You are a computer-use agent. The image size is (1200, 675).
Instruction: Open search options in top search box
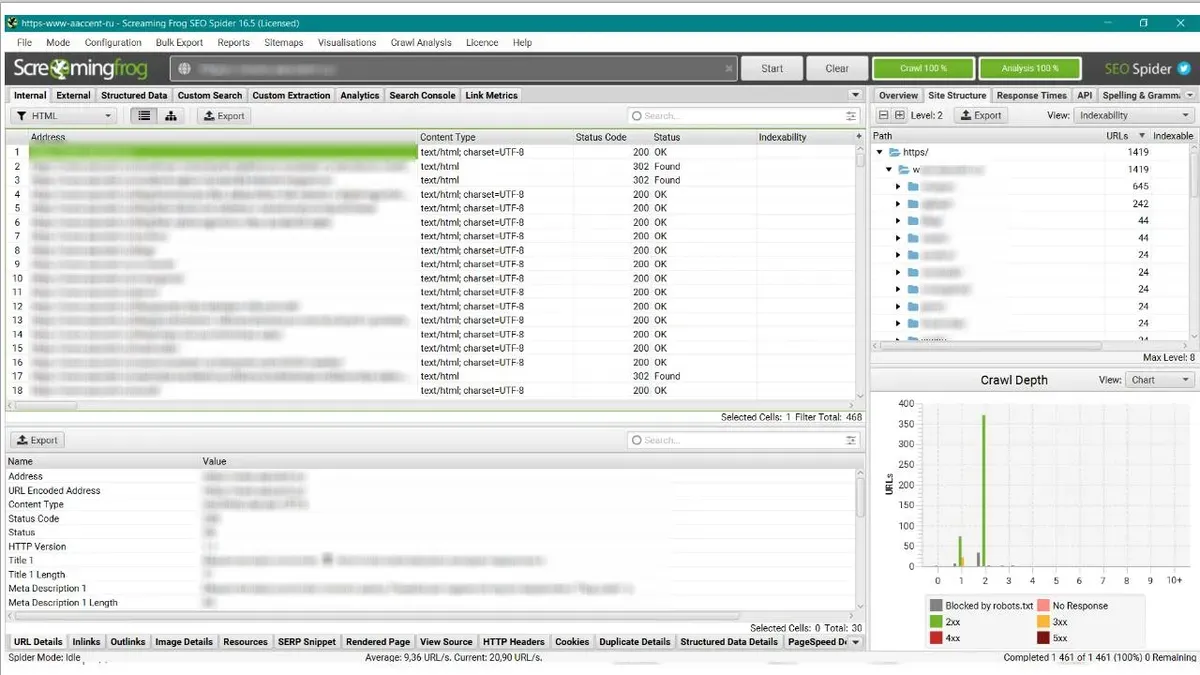[851, 116]
